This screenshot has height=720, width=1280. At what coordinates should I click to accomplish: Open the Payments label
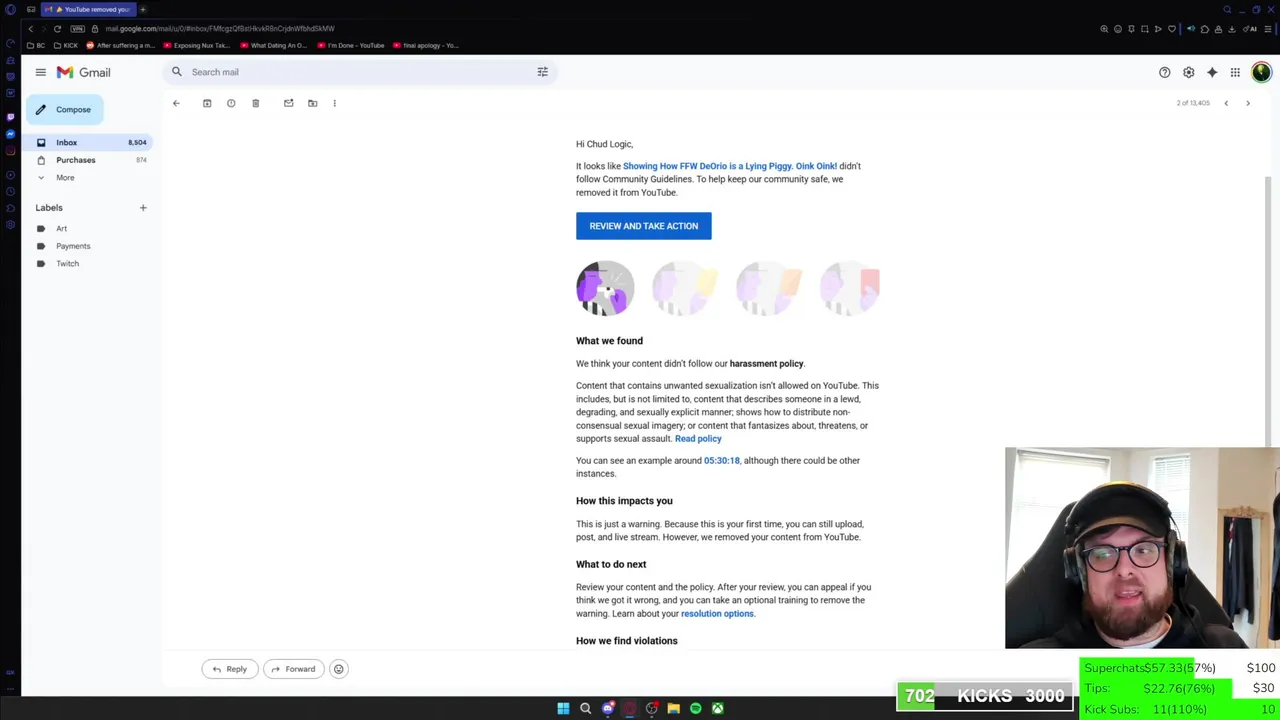tap(72, 246)
